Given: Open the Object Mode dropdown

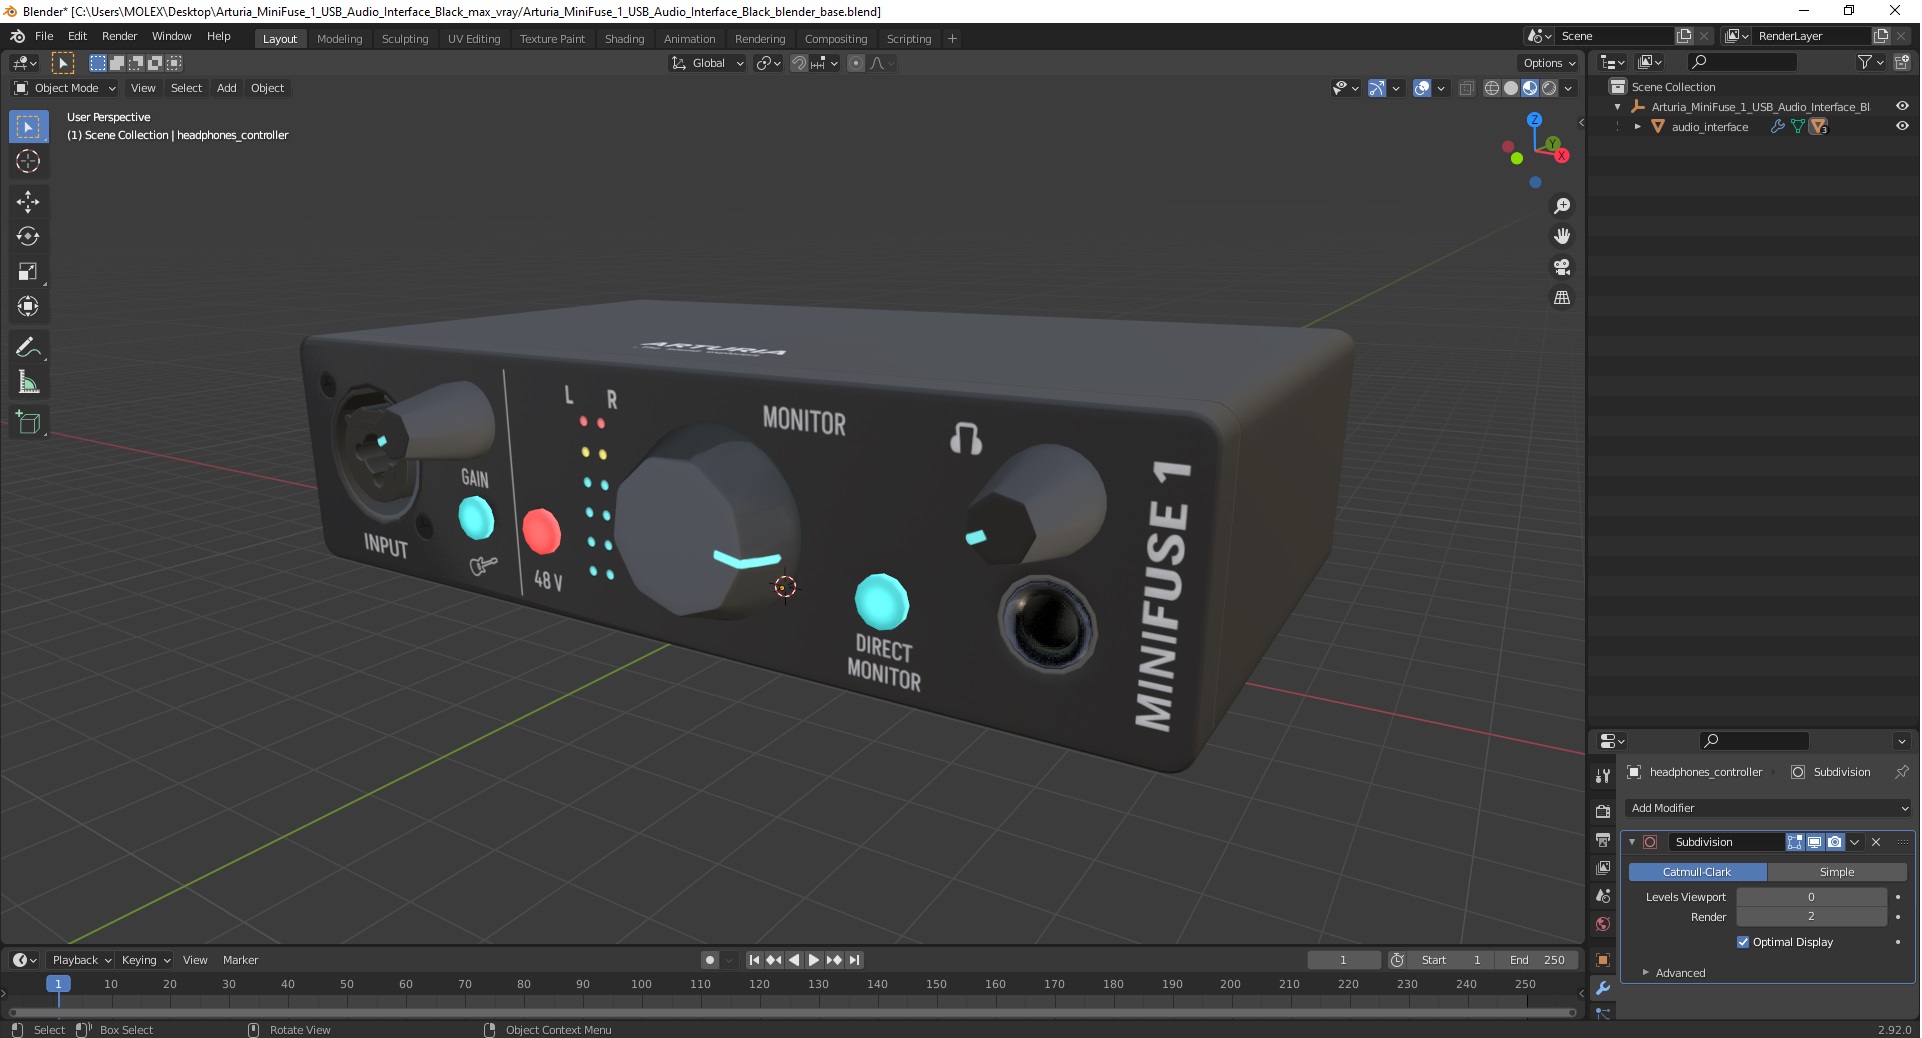Looking at the screenshot, I should tap(65, 88).
